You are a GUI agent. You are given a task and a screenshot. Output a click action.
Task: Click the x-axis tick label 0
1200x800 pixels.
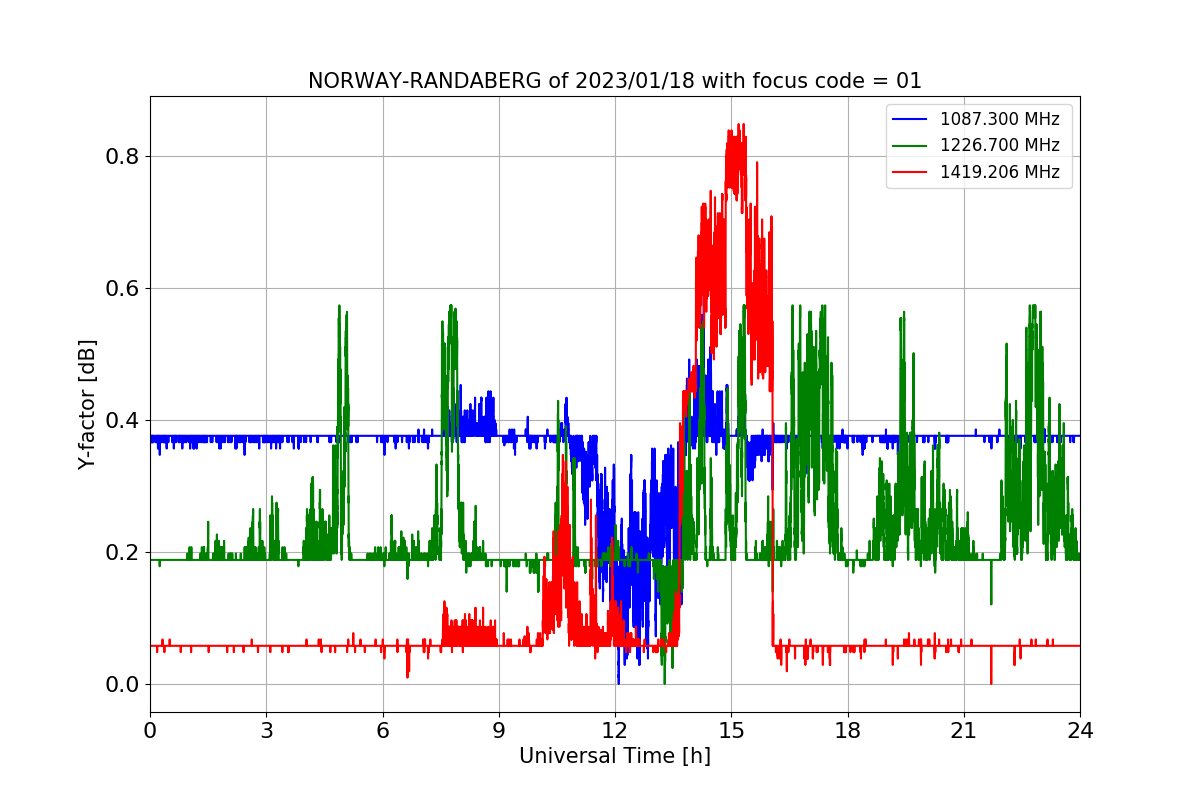(x=150, y=729)
